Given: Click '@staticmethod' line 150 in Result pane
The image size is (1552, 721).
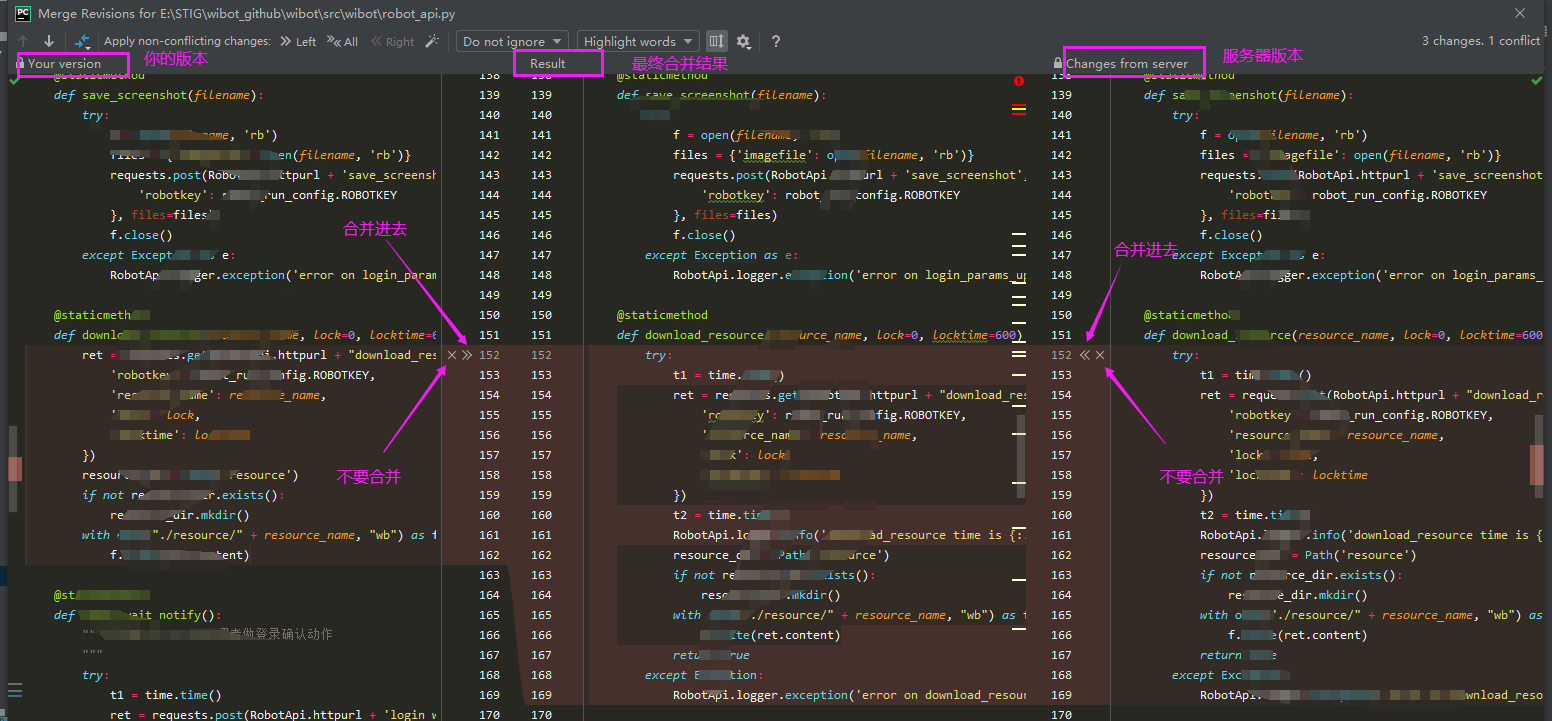Looking at the screenshot, I should click(662, 315).
